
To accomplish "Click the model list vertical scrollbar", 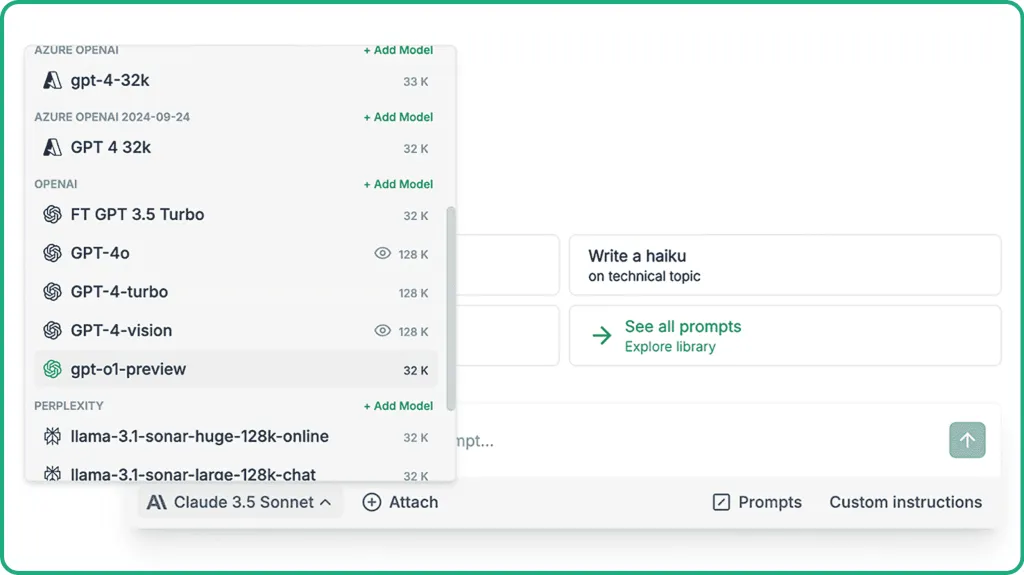I will (x=451, y=308).
